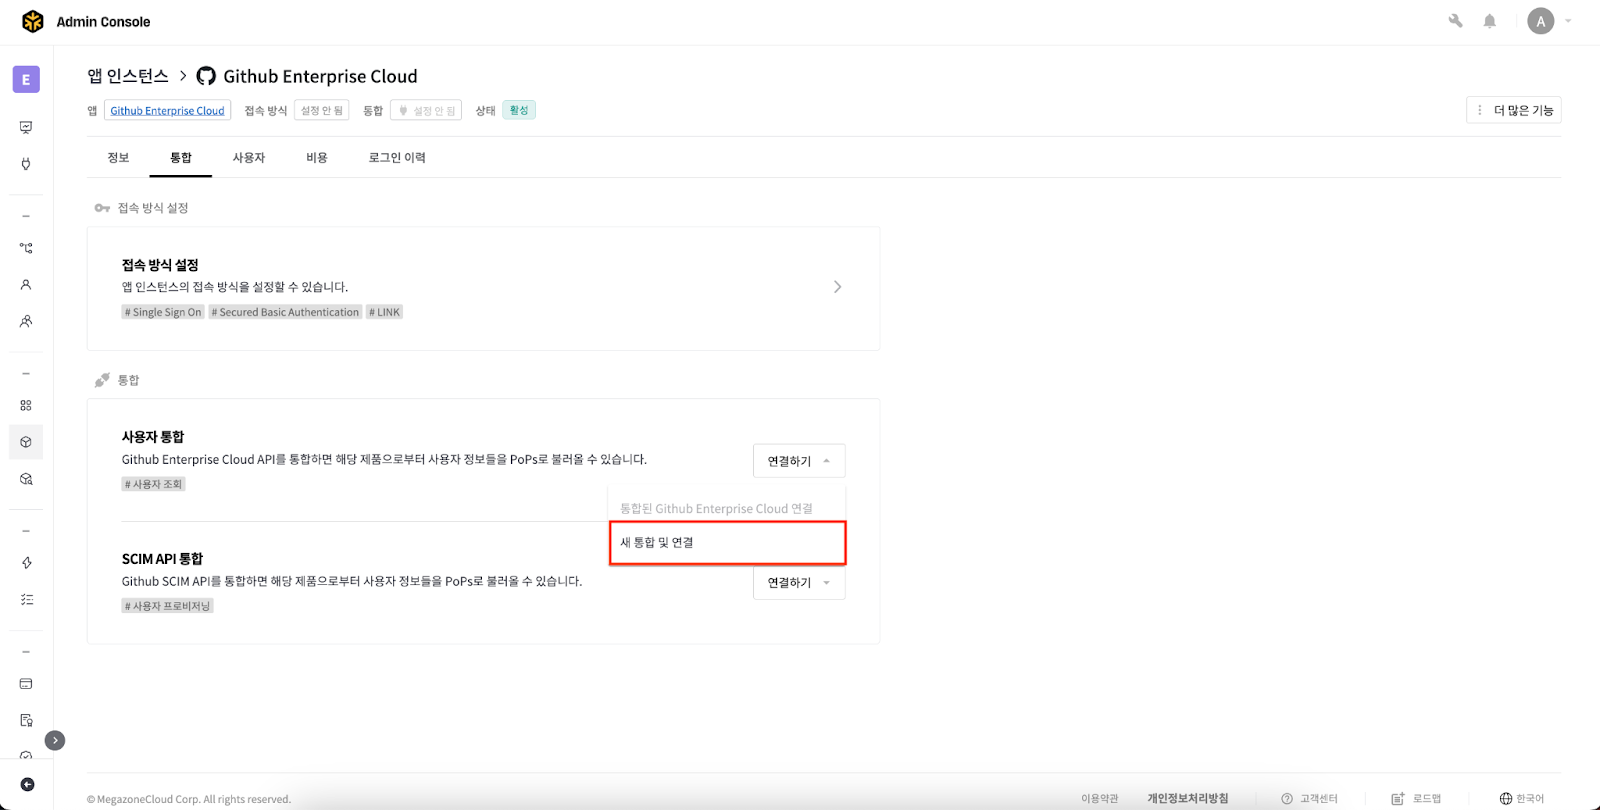Select the highlighted cube icon in sidebar
Image resolution: width=1600 pixels, height=810 pixels.
[x=26, y=442]
